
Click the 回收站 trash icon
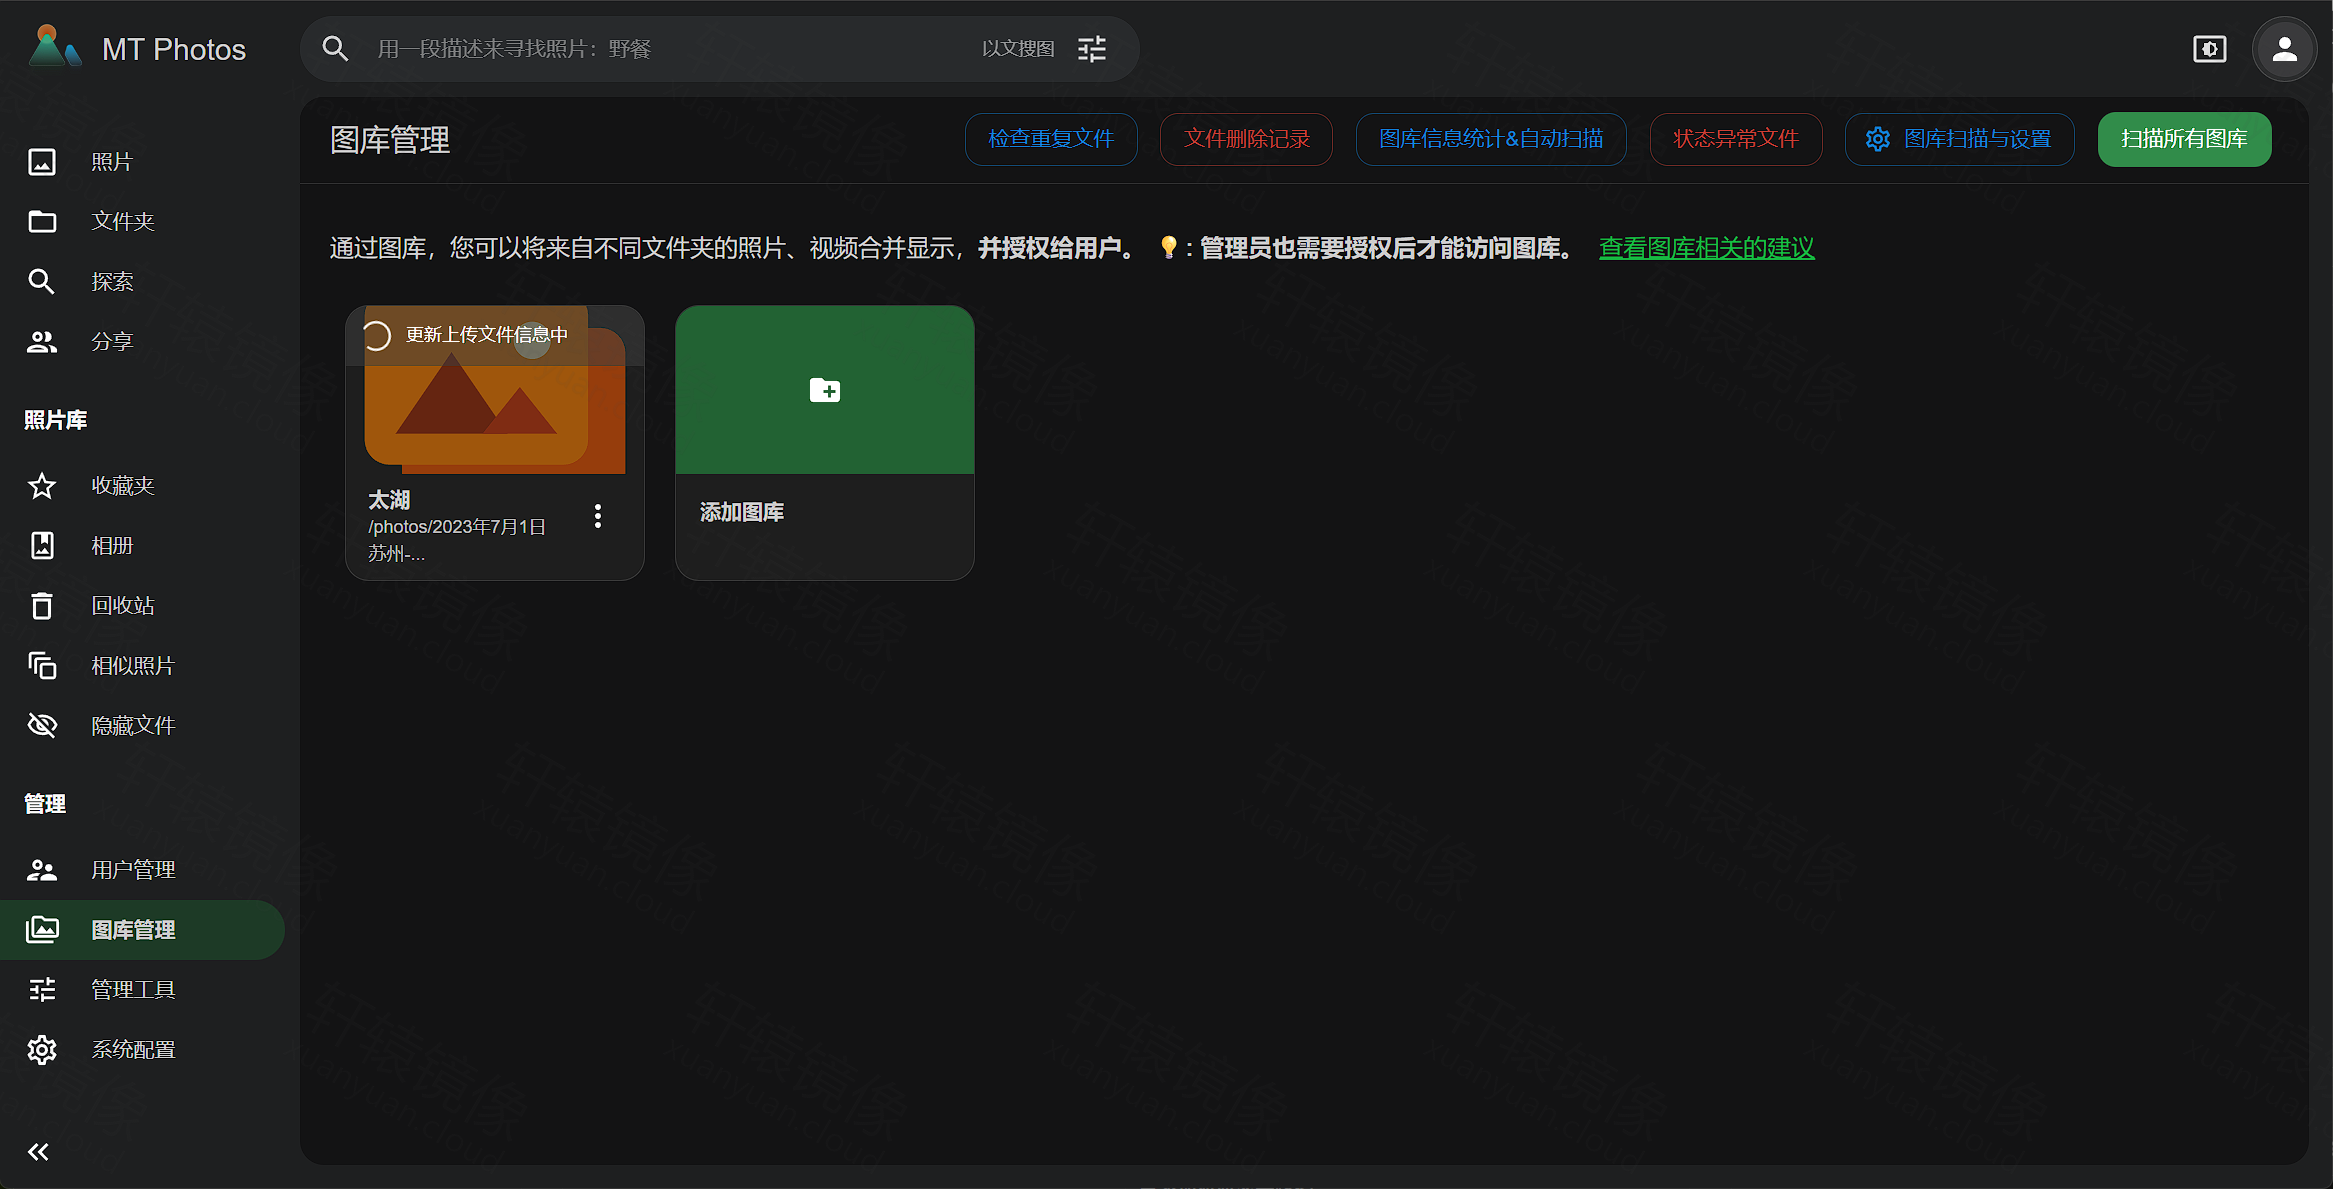[x=42, y=606]
